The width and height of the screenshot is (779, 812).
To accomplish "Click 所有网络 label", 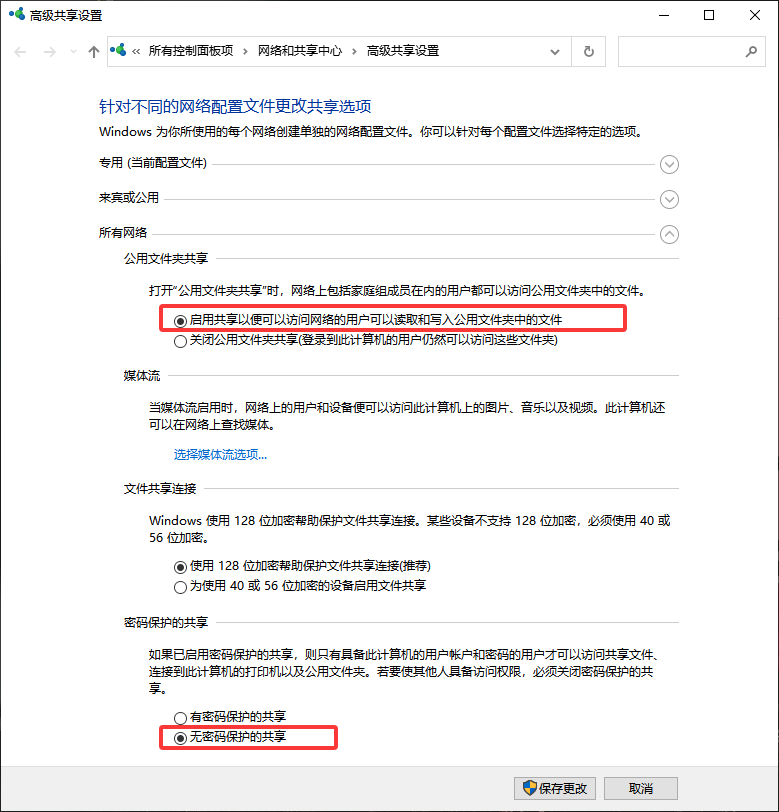I will coord(123,233).
